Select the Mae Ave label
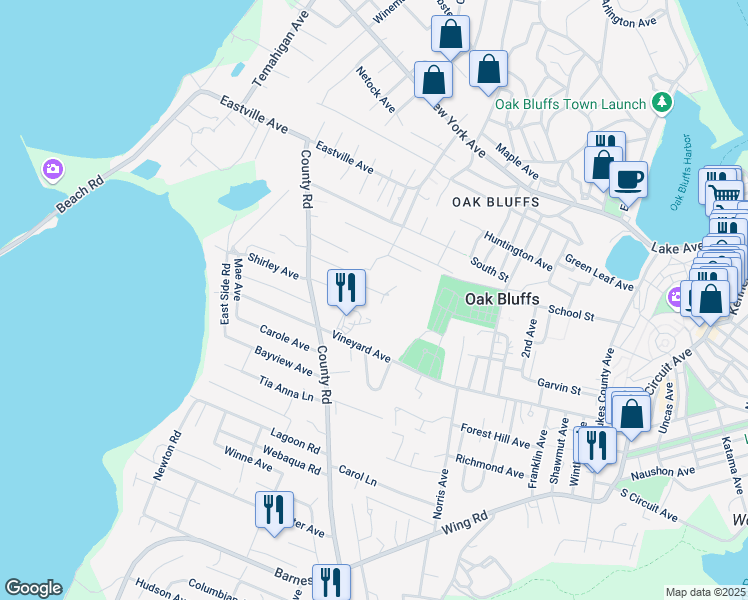 (x=238, y=279)
